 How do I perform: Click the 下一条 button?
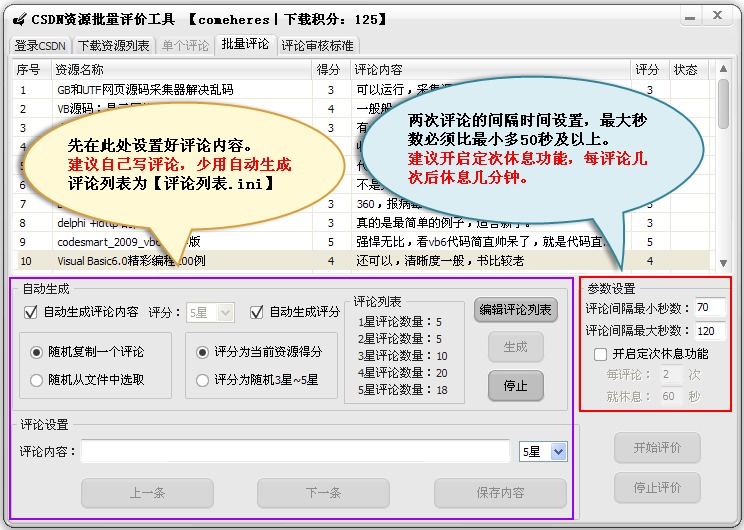pos(323,493)
